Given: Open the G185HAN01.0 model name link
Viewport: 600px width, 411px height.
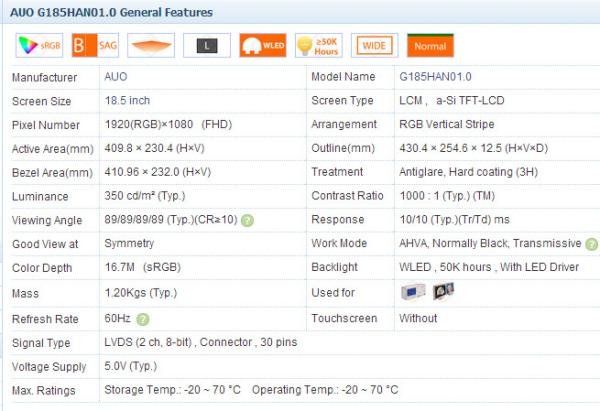Looking at the screenshot, I should [x=435, y=77].
